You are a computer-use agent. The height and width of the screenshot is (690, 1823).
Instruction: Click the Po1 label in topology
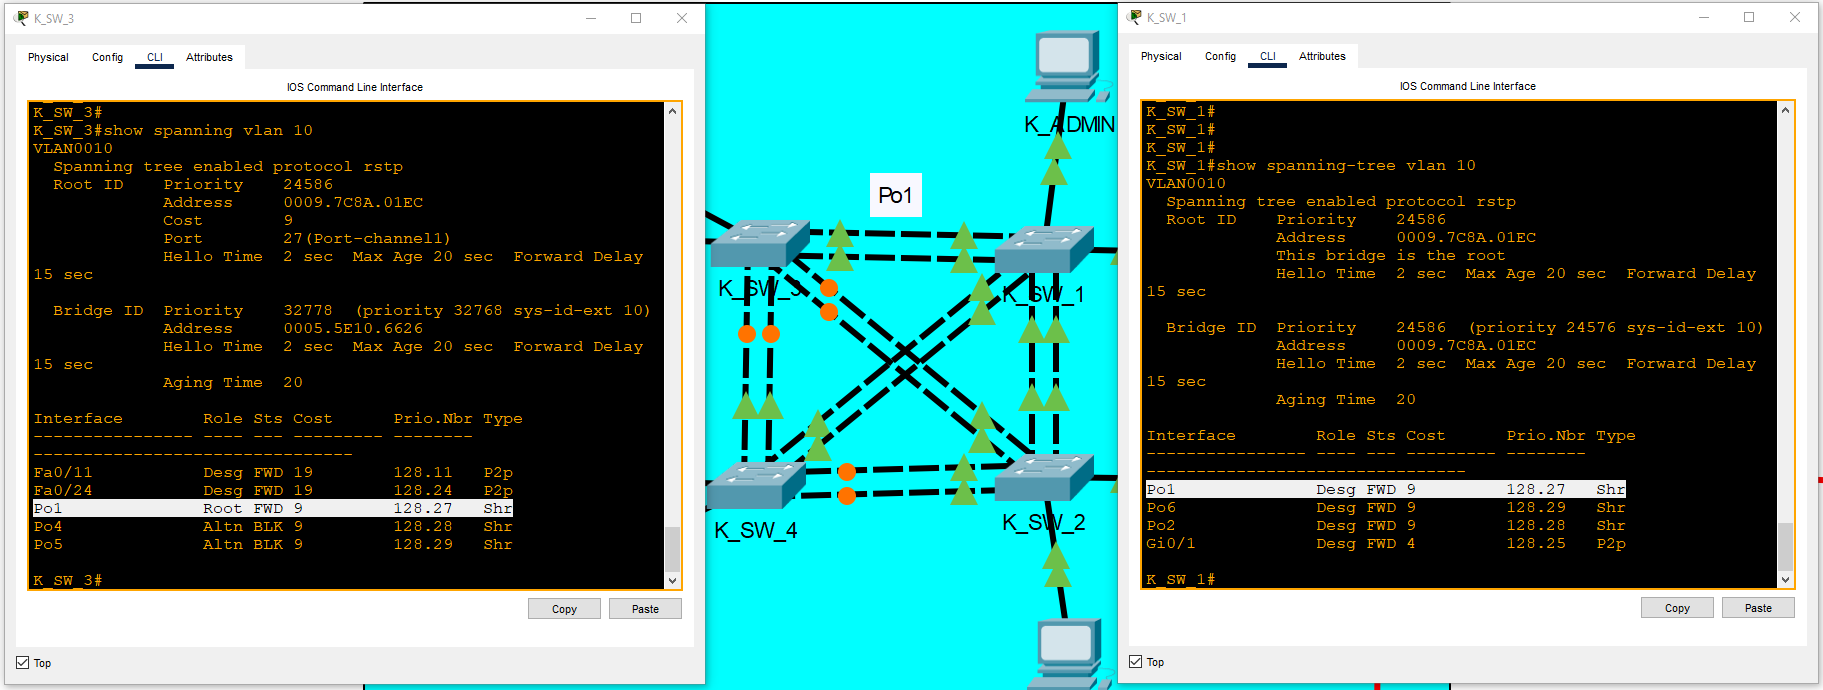coord(895,195)
